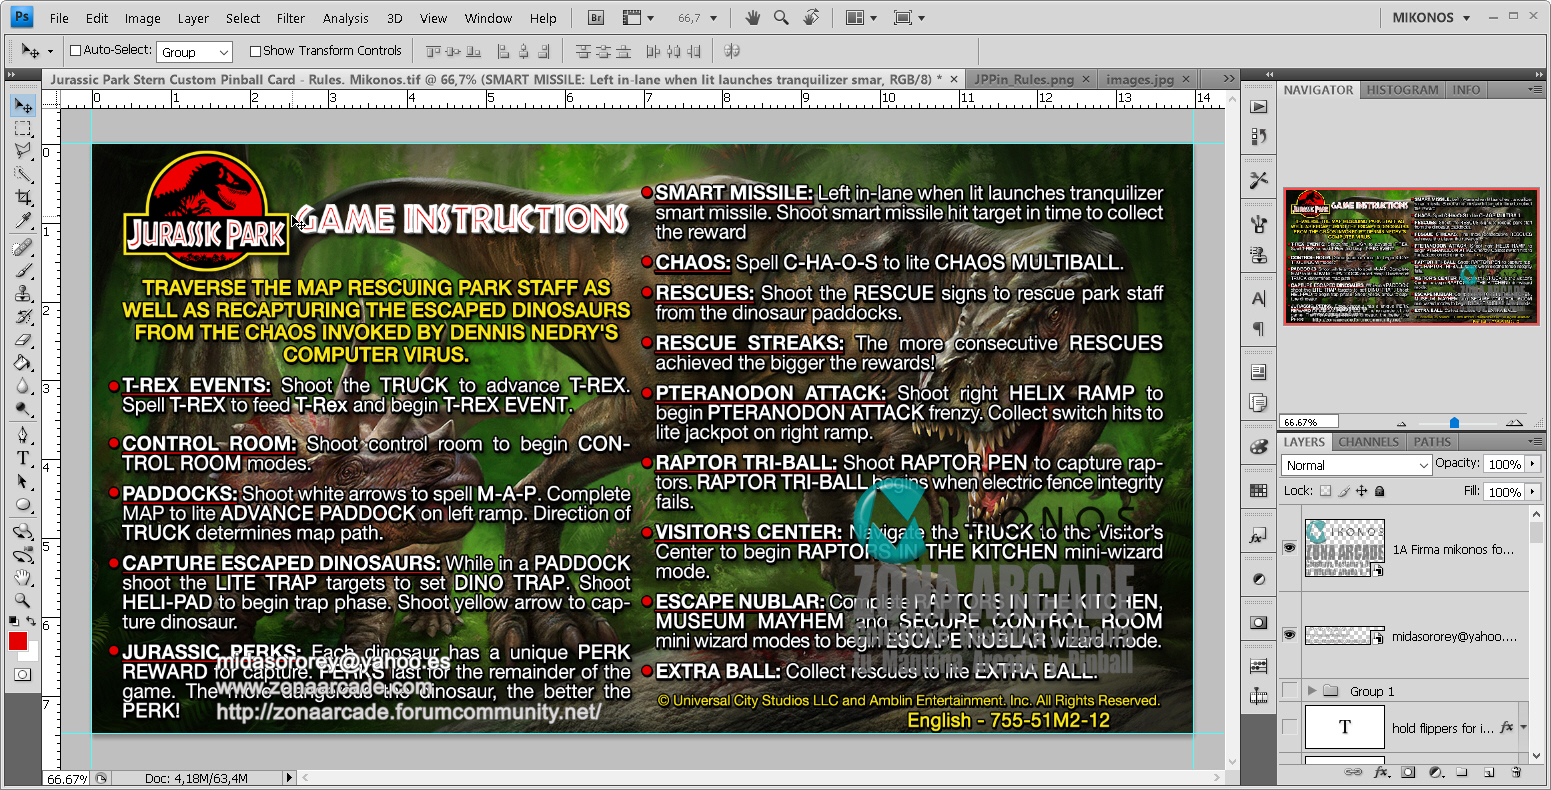Open the Normal blend mode dropdown
1551x790 pixels.
pyautogui.click(x=1356, y=465)
